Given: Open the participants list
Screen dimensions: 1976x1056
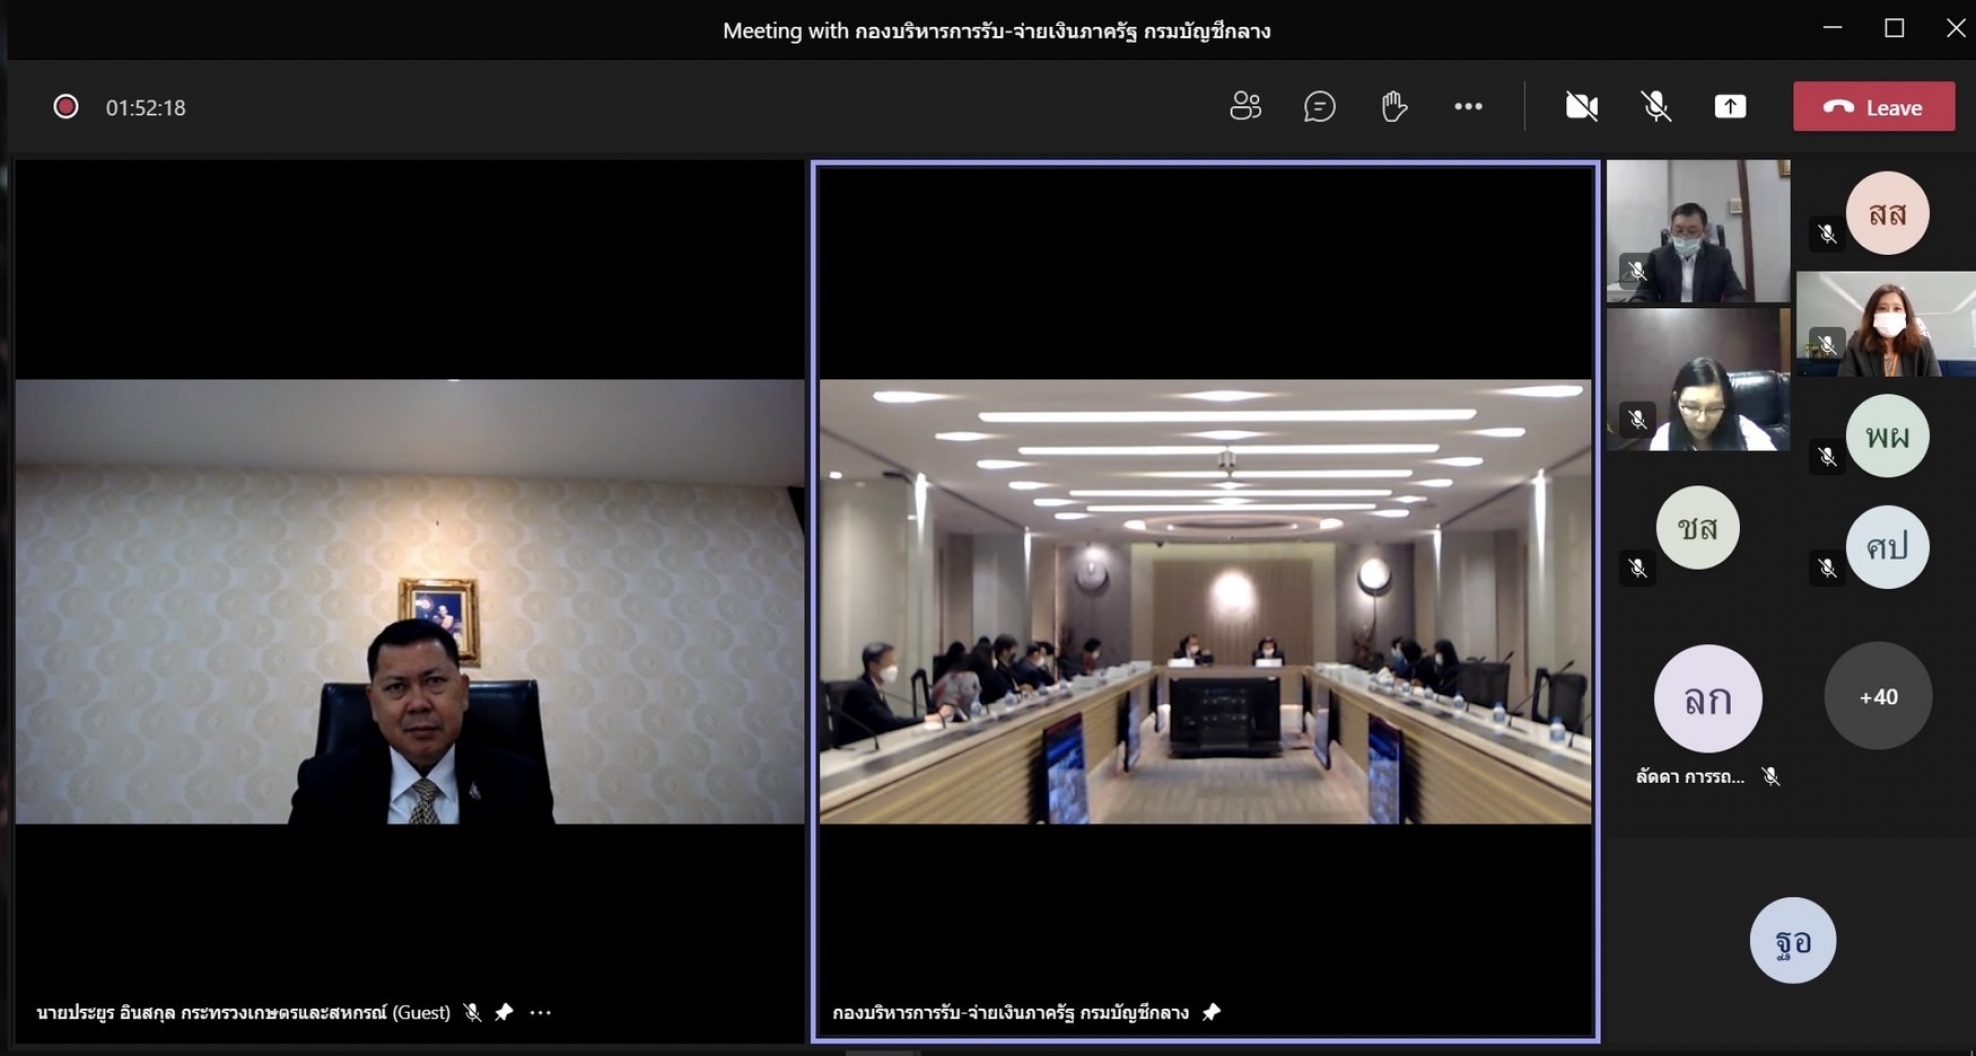Looking at the screenshot, I should [1245, 106].
